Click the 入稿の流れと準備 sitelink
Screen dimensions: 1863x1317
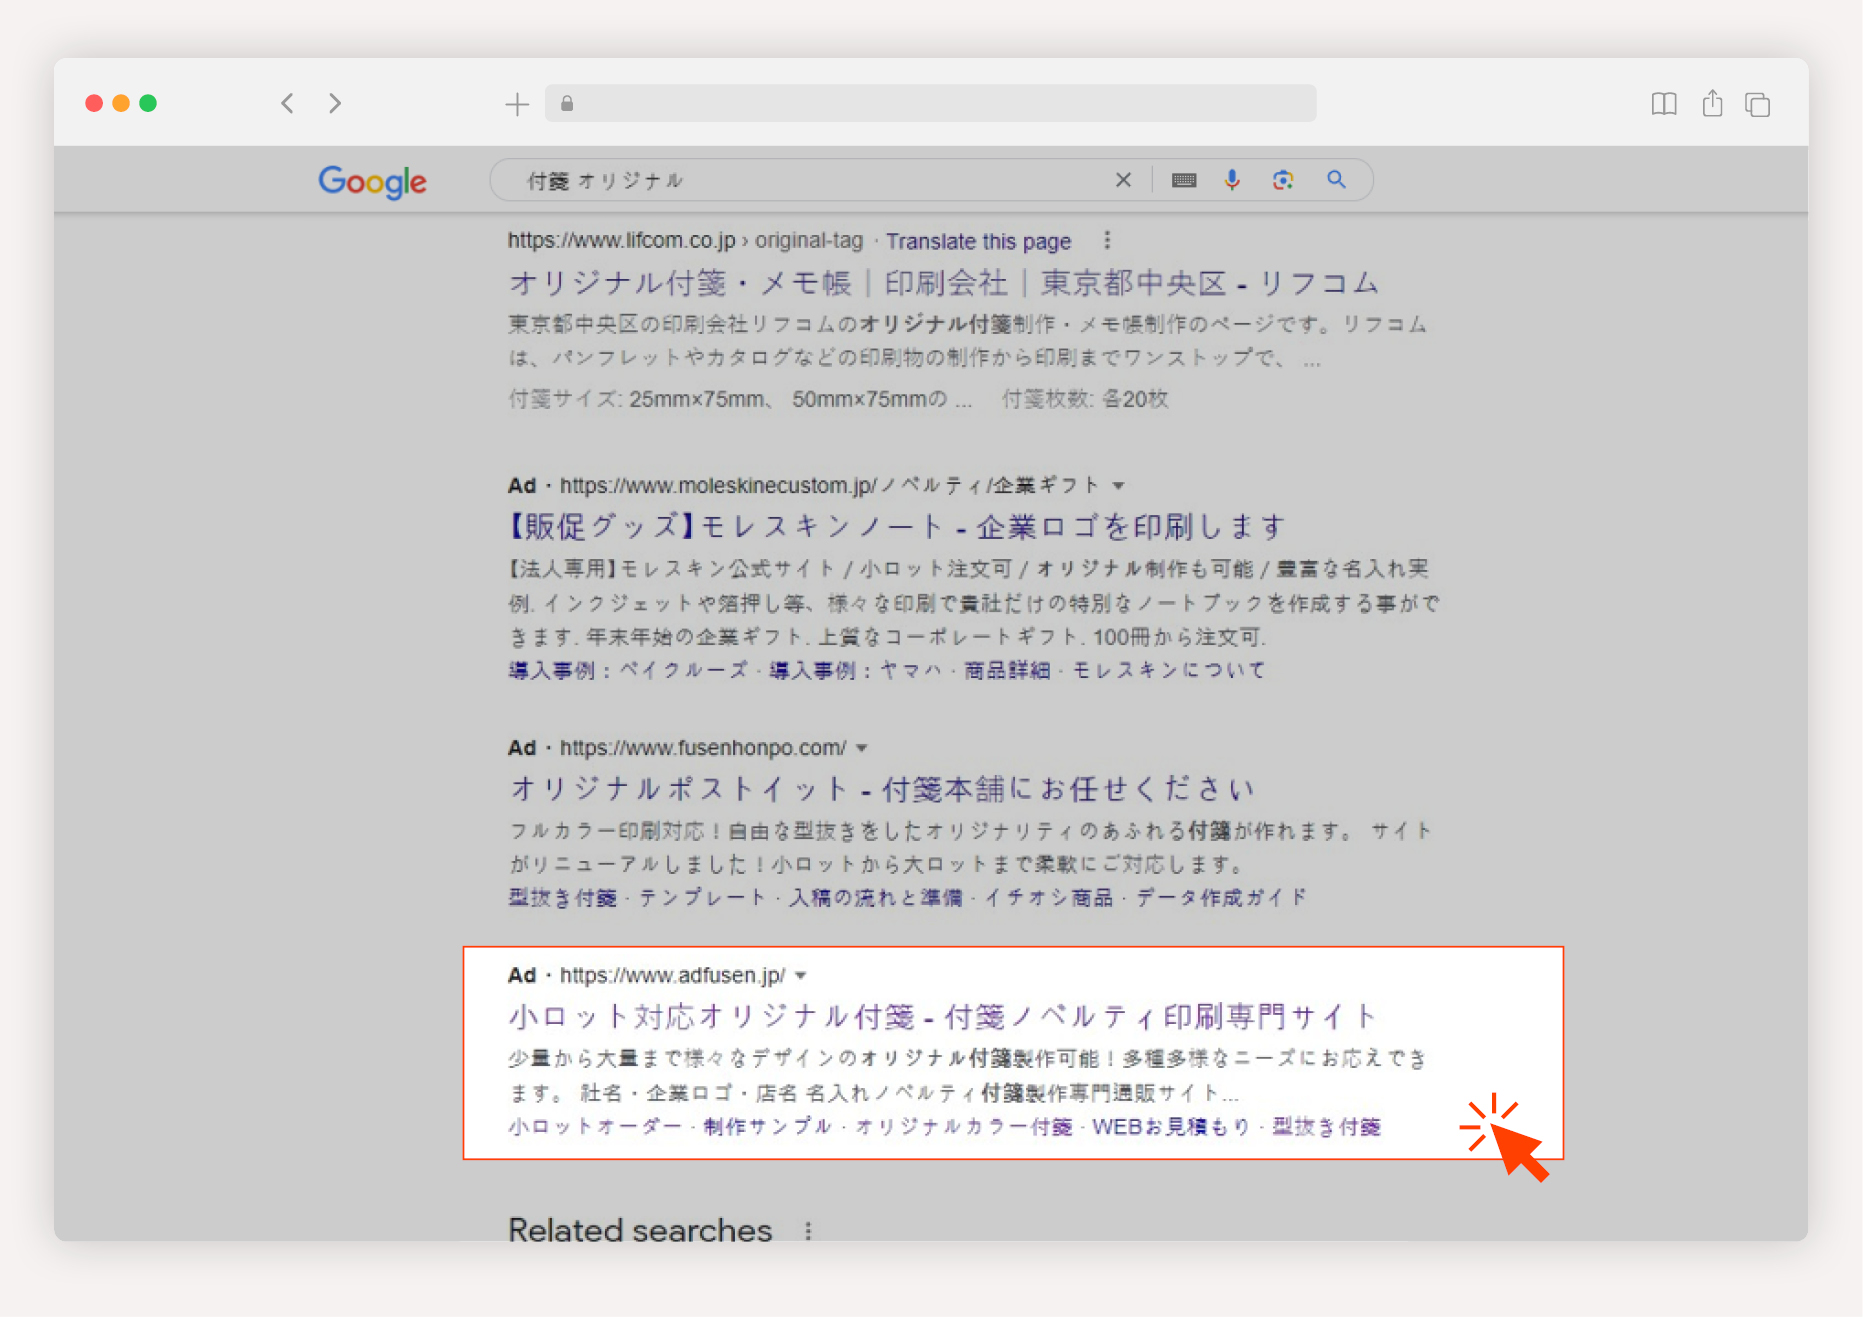click(875, 898)
